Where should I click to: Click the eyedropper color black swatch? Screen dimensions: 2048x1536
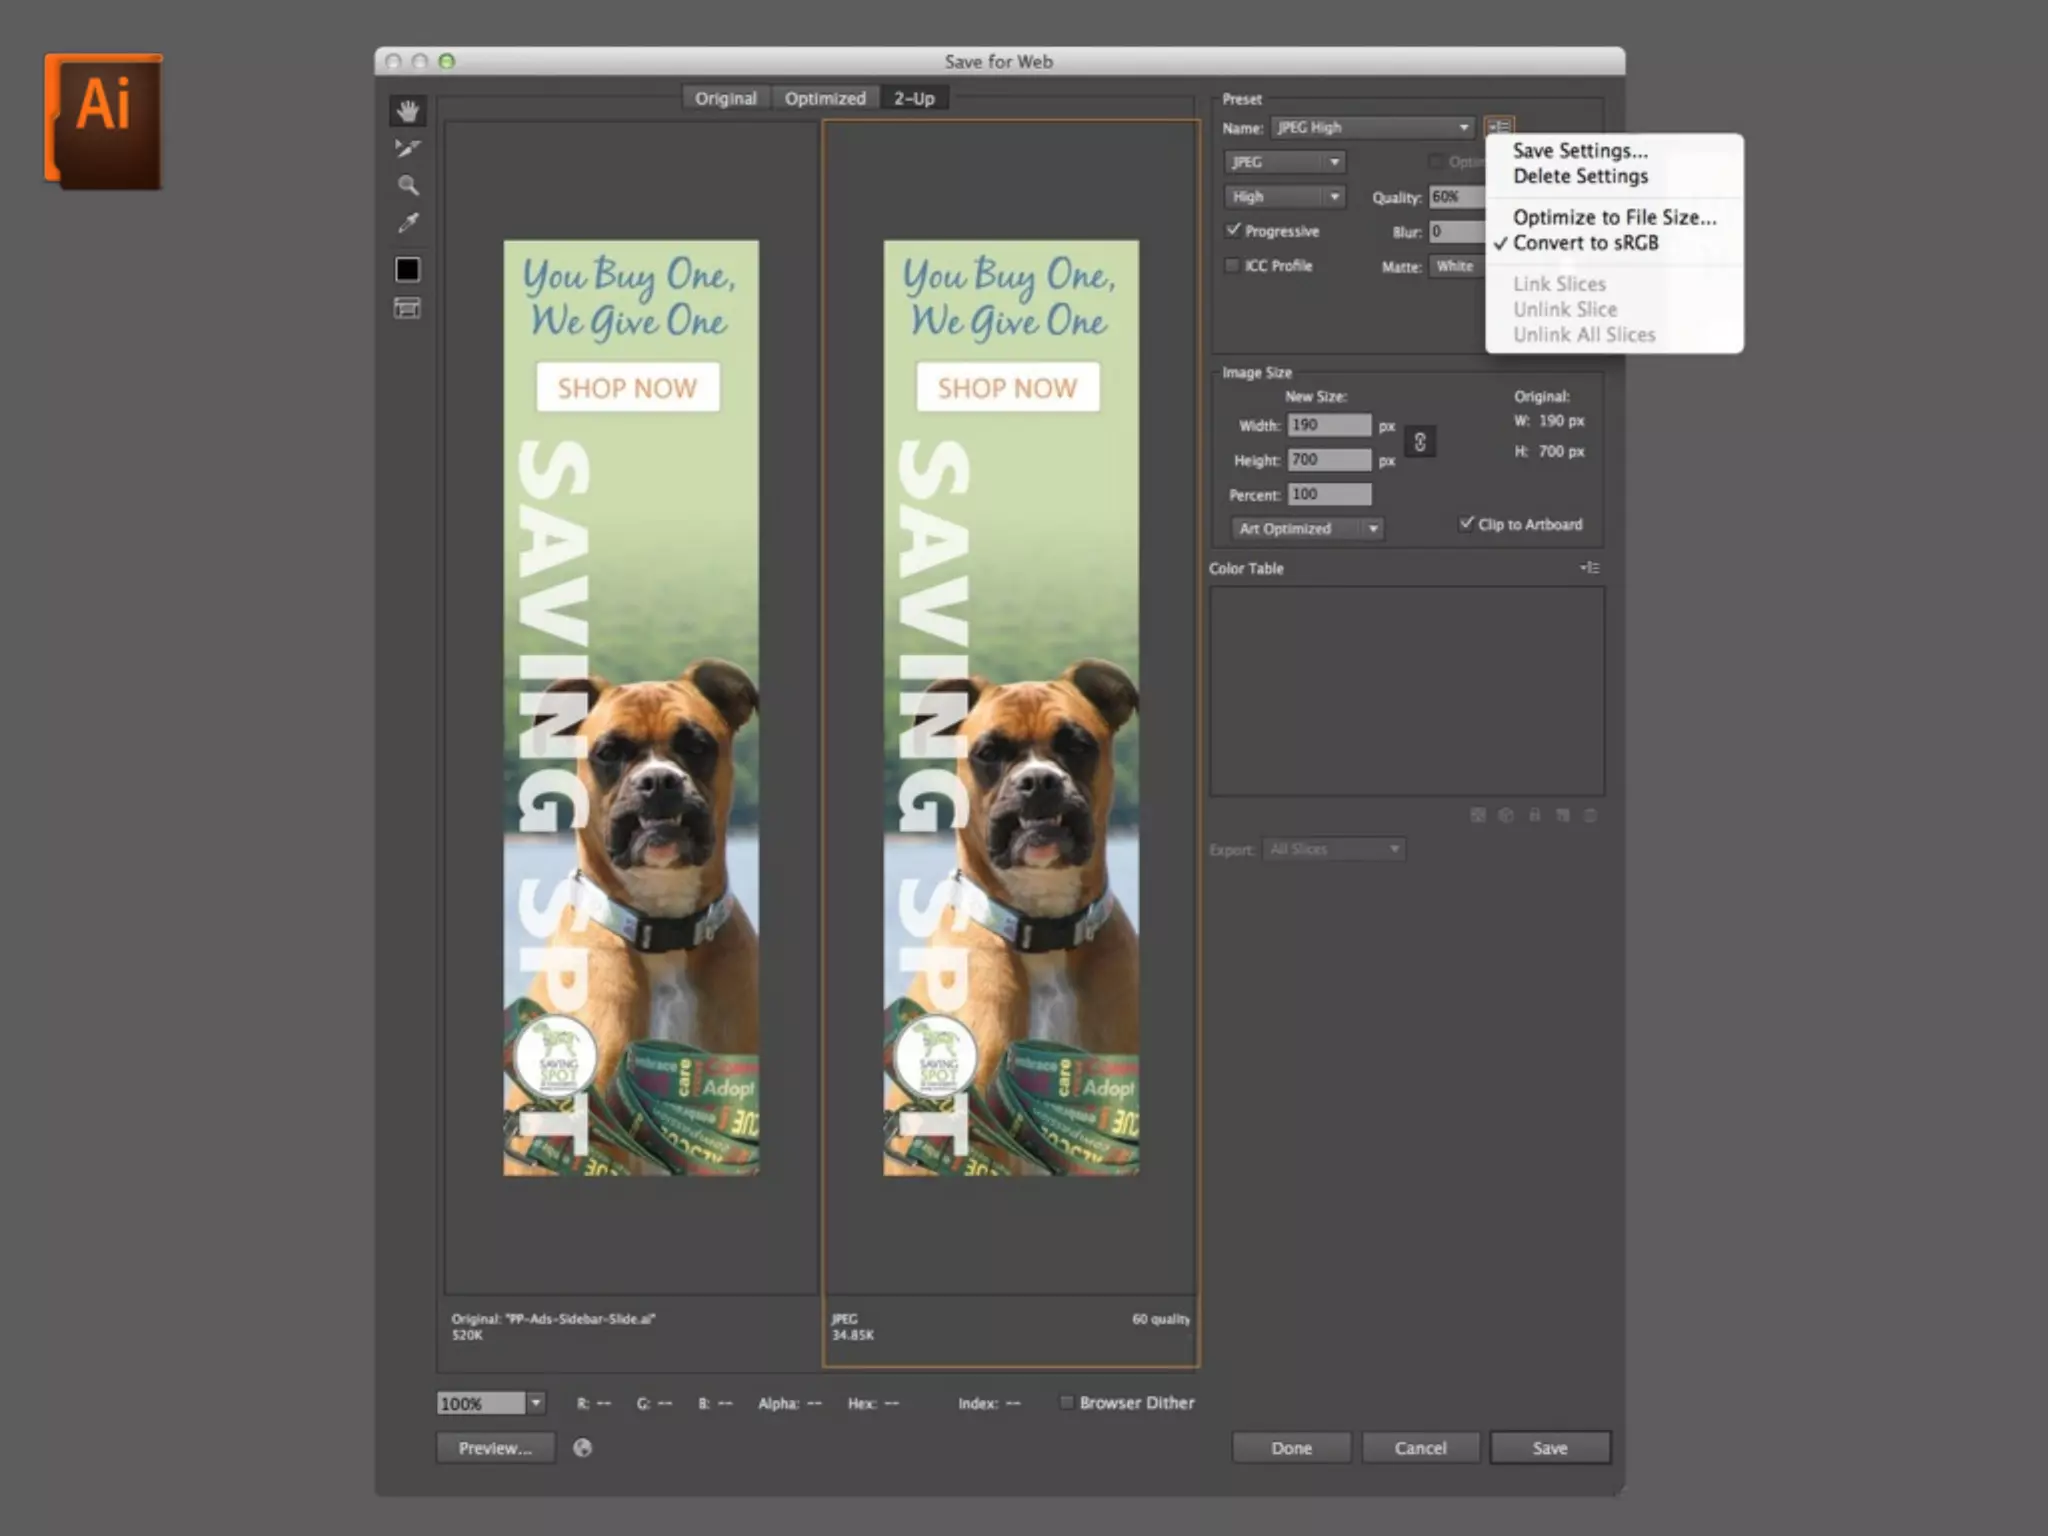click(407, 269)
